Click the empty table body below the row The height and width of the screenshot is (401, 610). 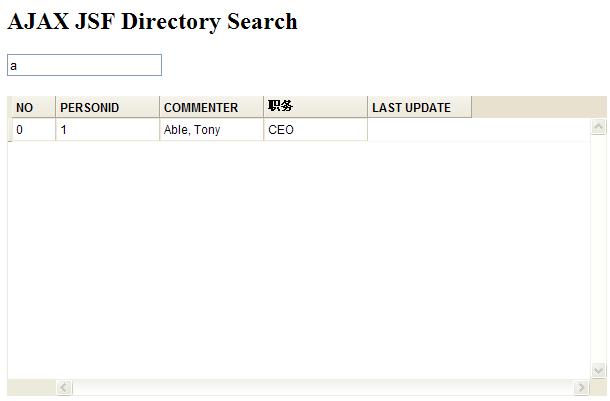tap(300, 260)
